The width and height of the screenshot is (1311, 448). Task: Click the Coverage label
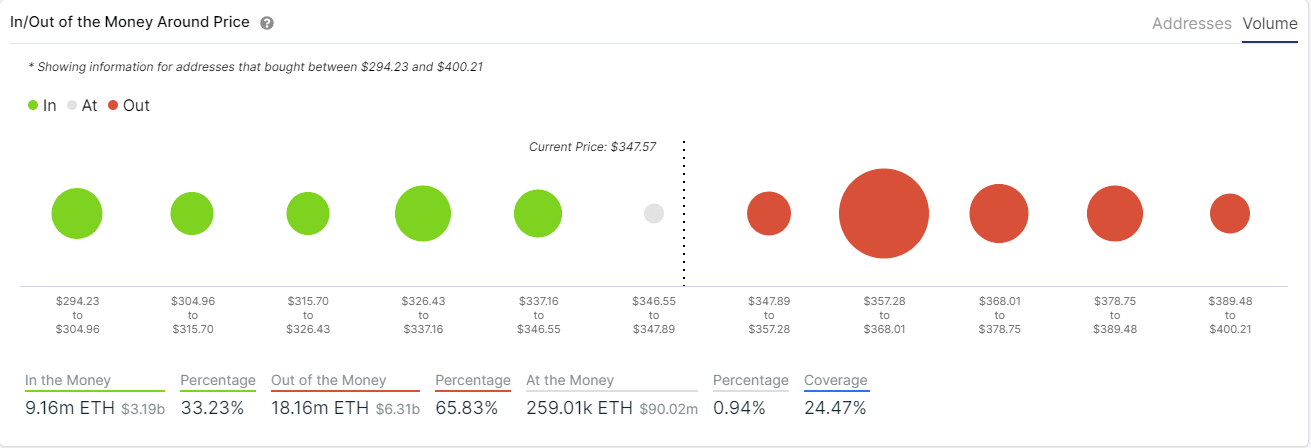(x=836, y=380)
